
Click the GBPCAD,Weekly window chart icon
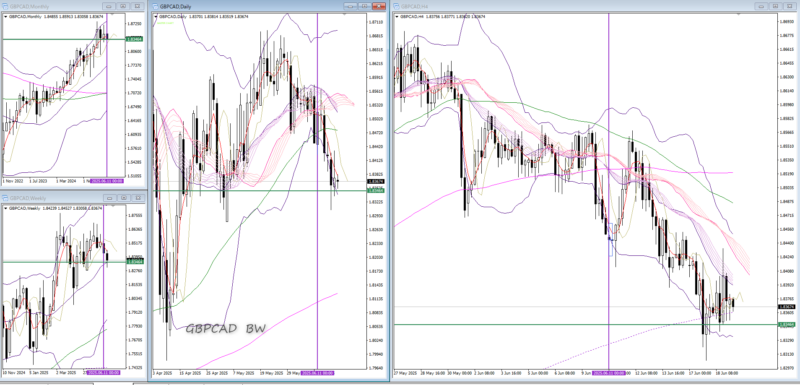tap(5, 197)
